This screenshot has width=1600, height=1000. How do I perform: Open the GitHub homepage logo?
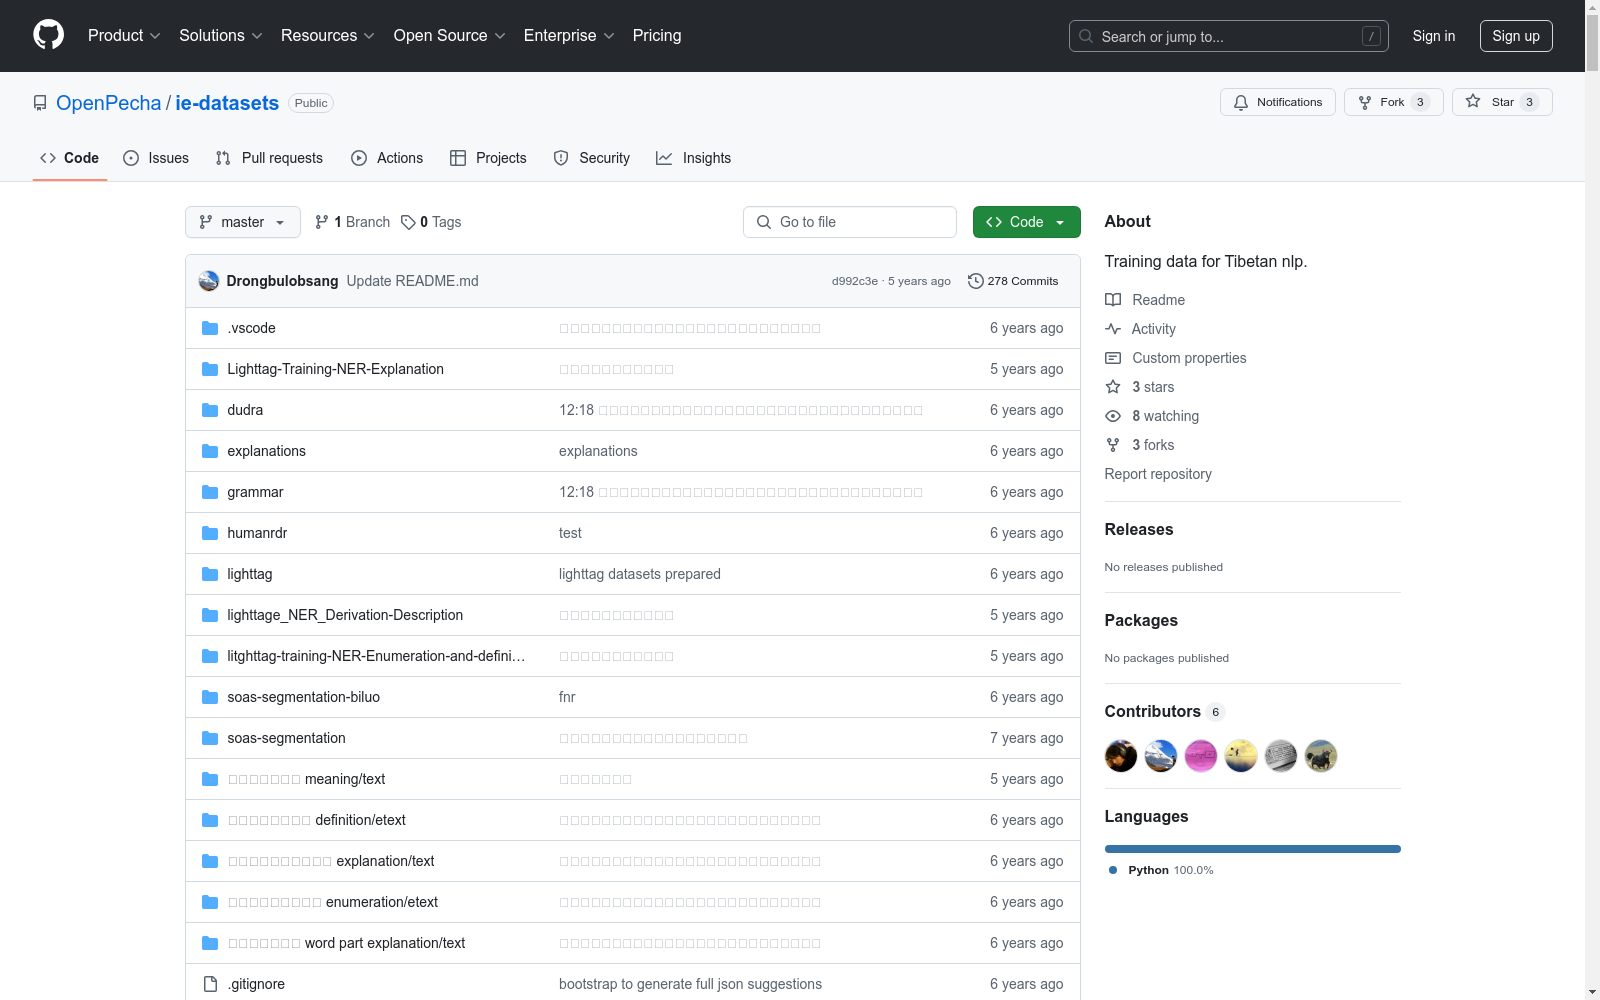pos(48,35)
